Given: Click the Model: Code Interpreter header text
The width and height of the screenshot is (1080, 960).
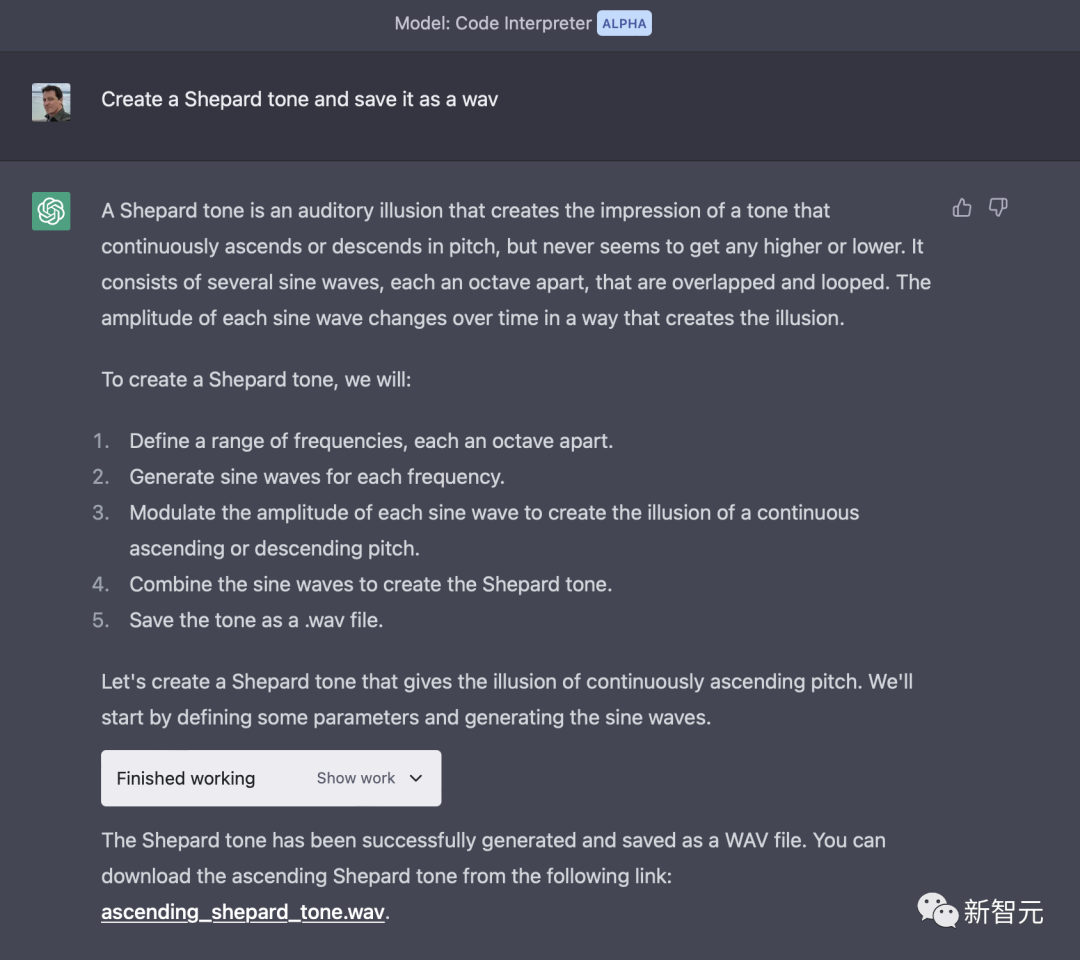Looking at the screenshot, I should (493, 23).
